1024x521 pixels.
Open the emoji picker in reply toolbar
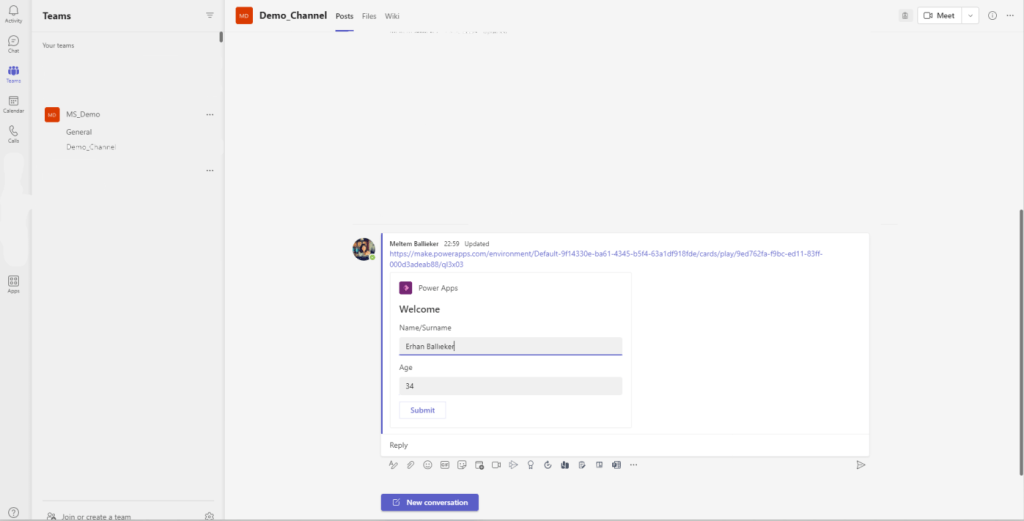coord(427,465)
